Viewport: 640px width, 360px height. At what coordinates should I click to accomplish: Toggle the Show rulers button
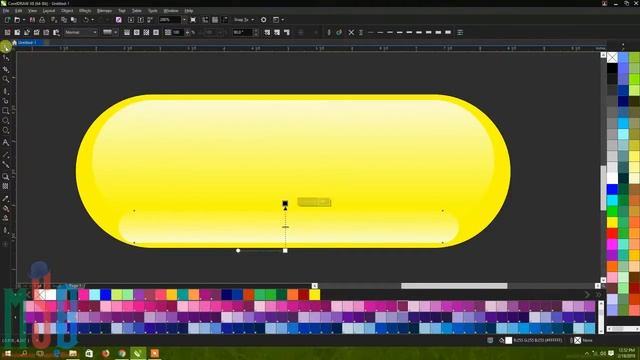pyautogui.click(x=205, y=20)
